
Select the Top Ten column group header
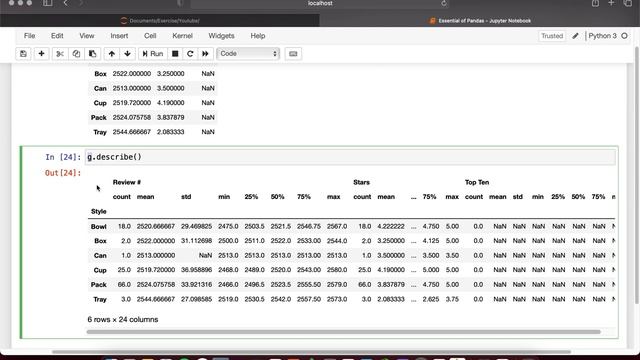click(x=477, y=182)
